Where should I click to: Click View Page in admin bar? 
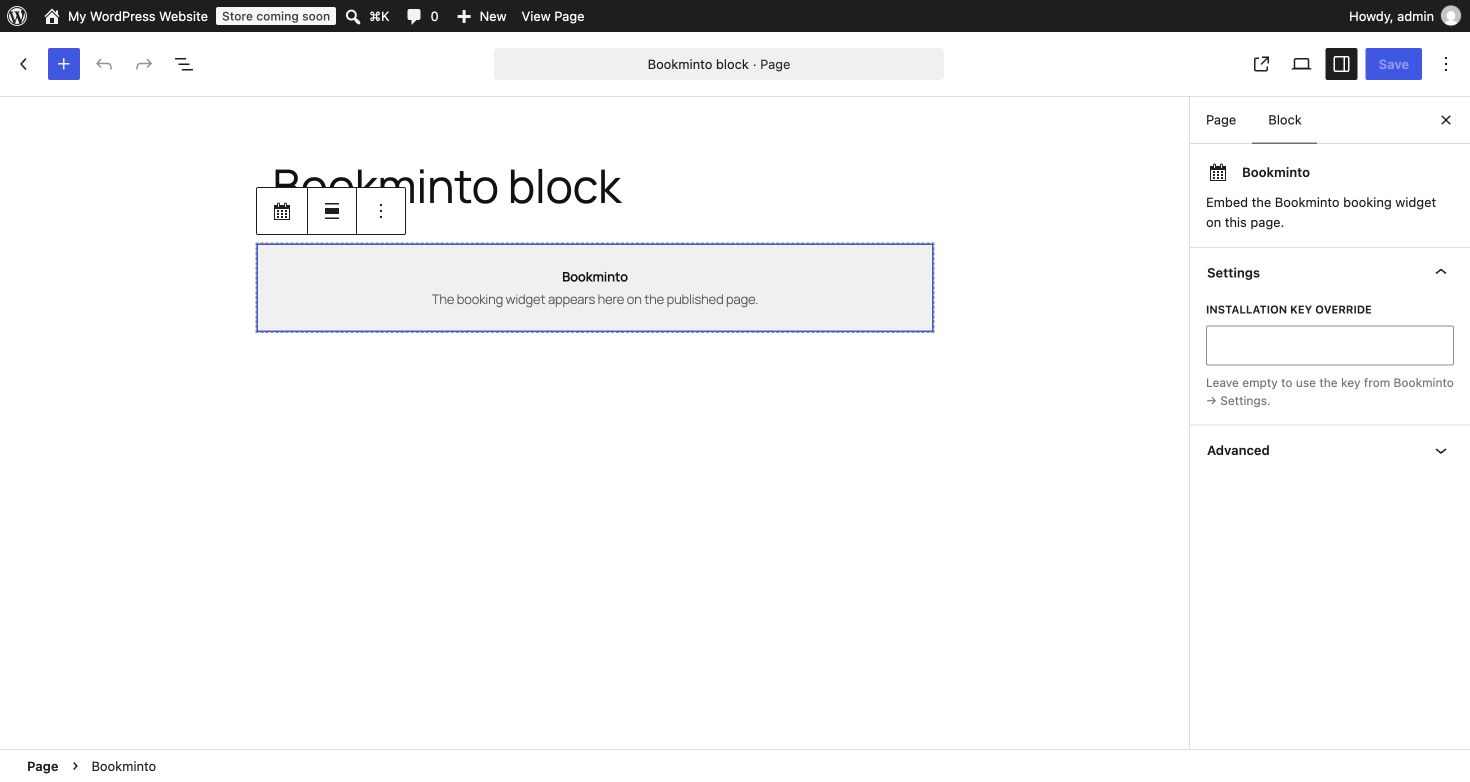pyautogui.click(x=553, y=16)
